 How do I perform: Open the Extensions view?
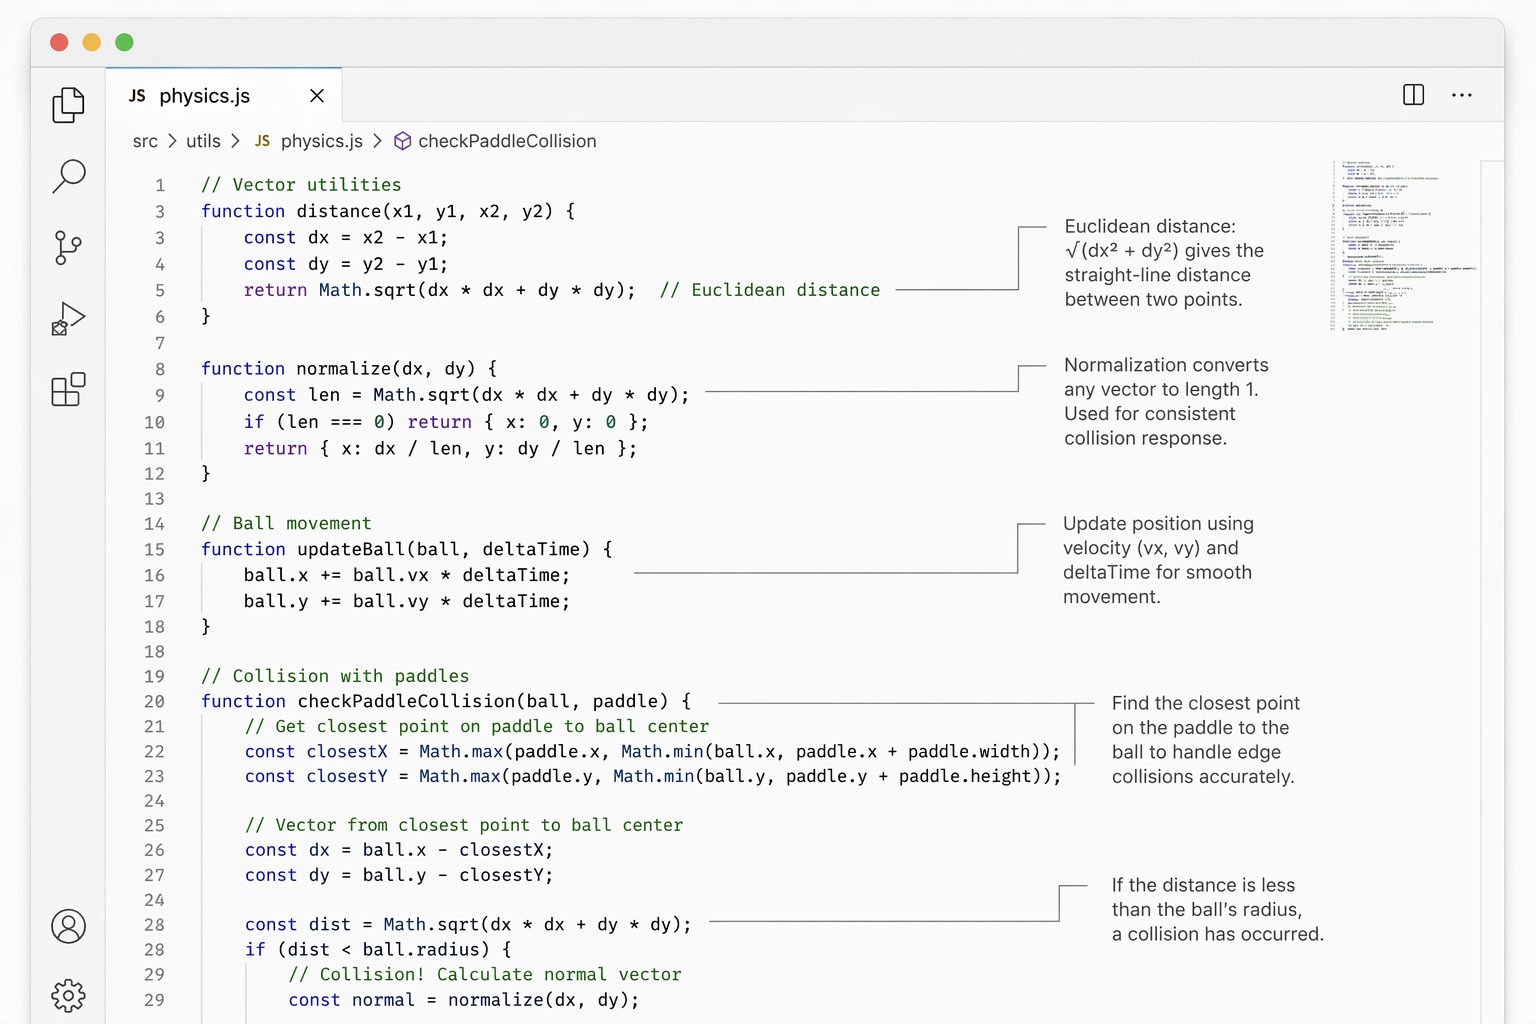point(67,390)
